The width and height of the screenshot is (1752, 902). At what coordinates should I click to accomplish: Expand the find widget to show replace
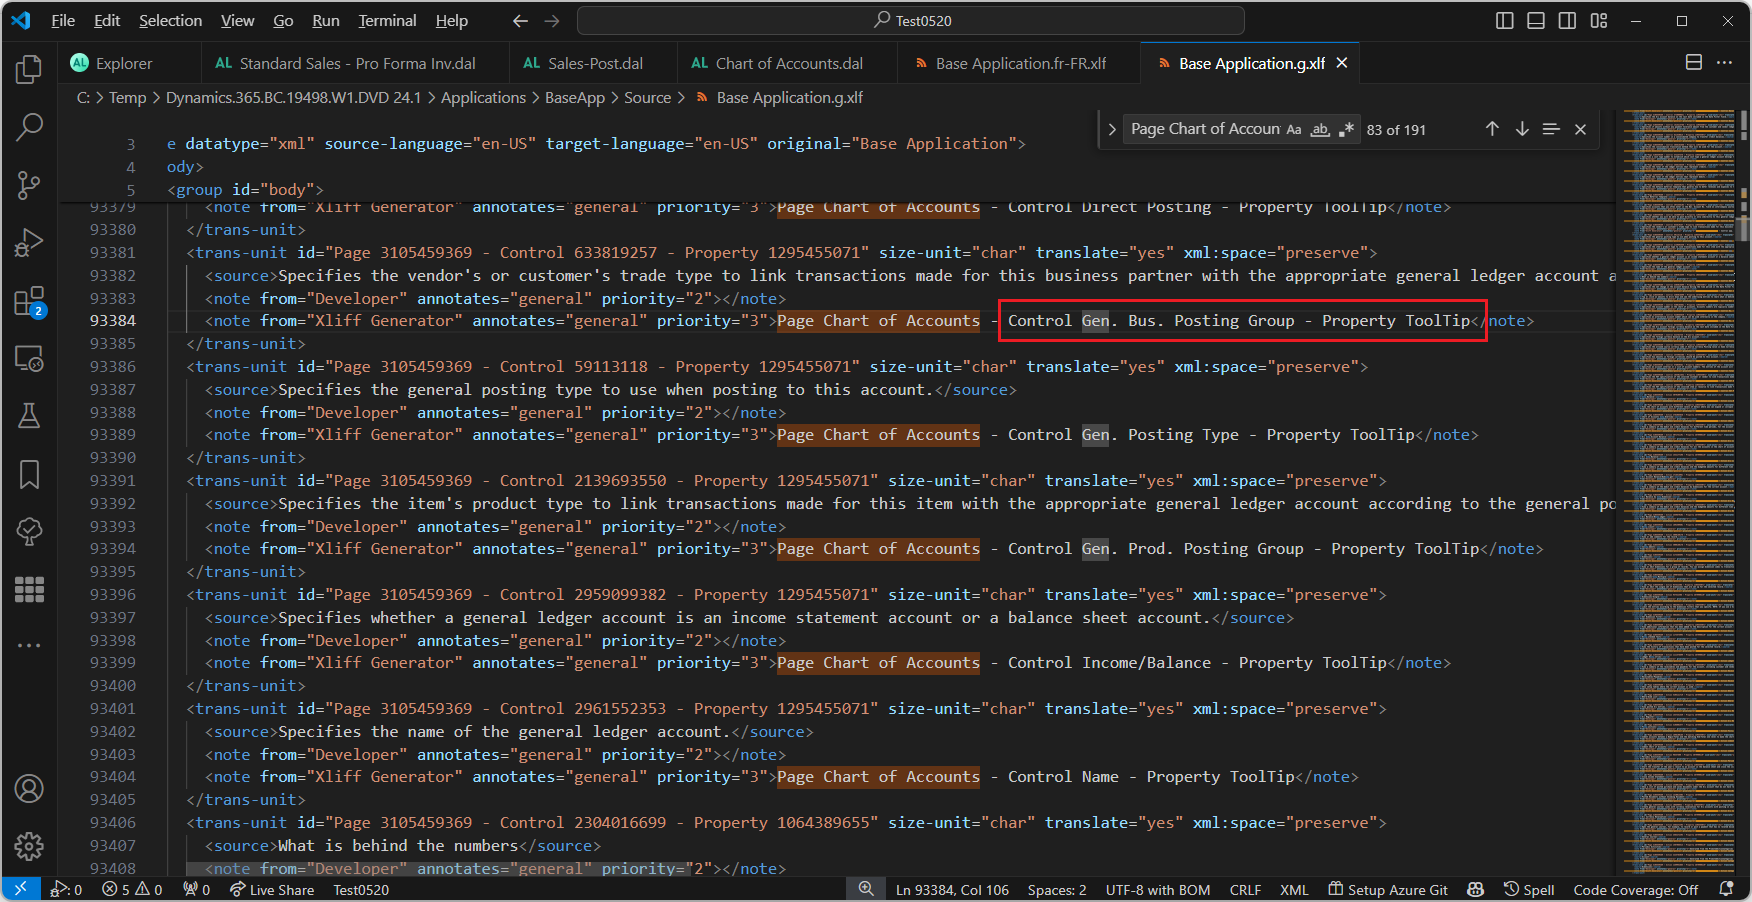pos(1112,128)
